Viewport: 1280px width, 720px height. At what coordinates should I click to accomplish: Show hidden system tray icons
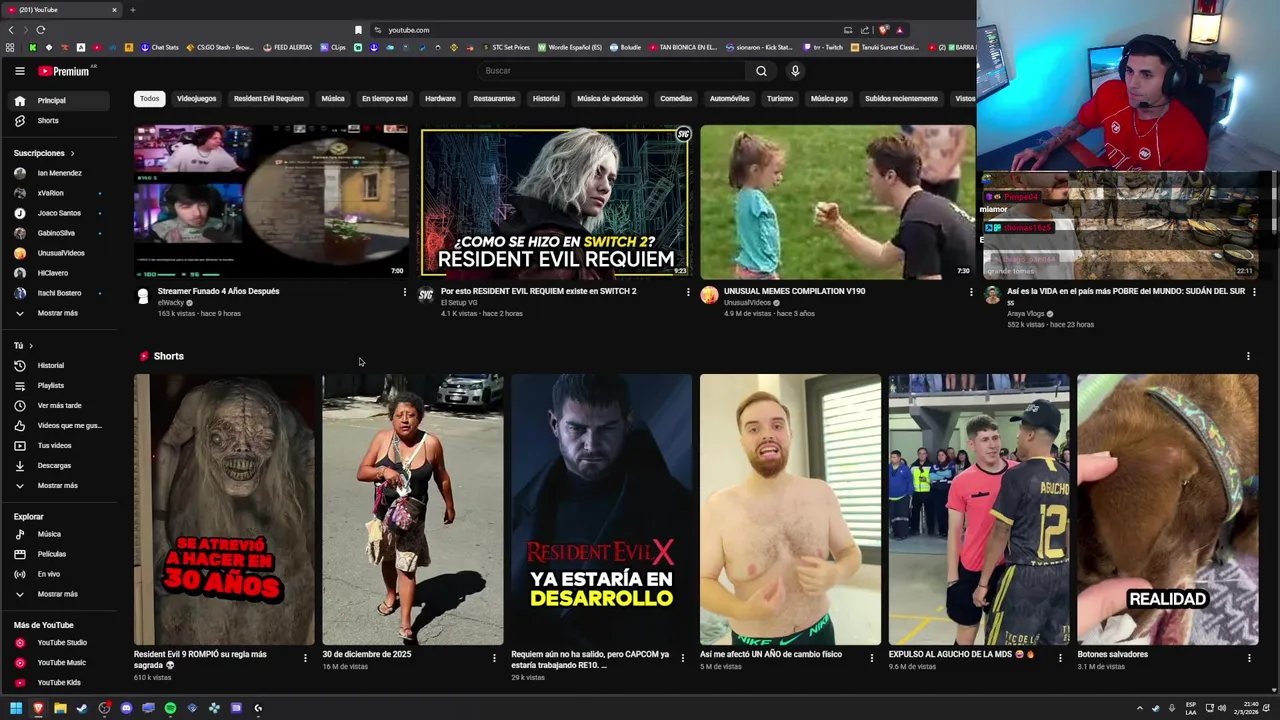[x=1139, y=708]
